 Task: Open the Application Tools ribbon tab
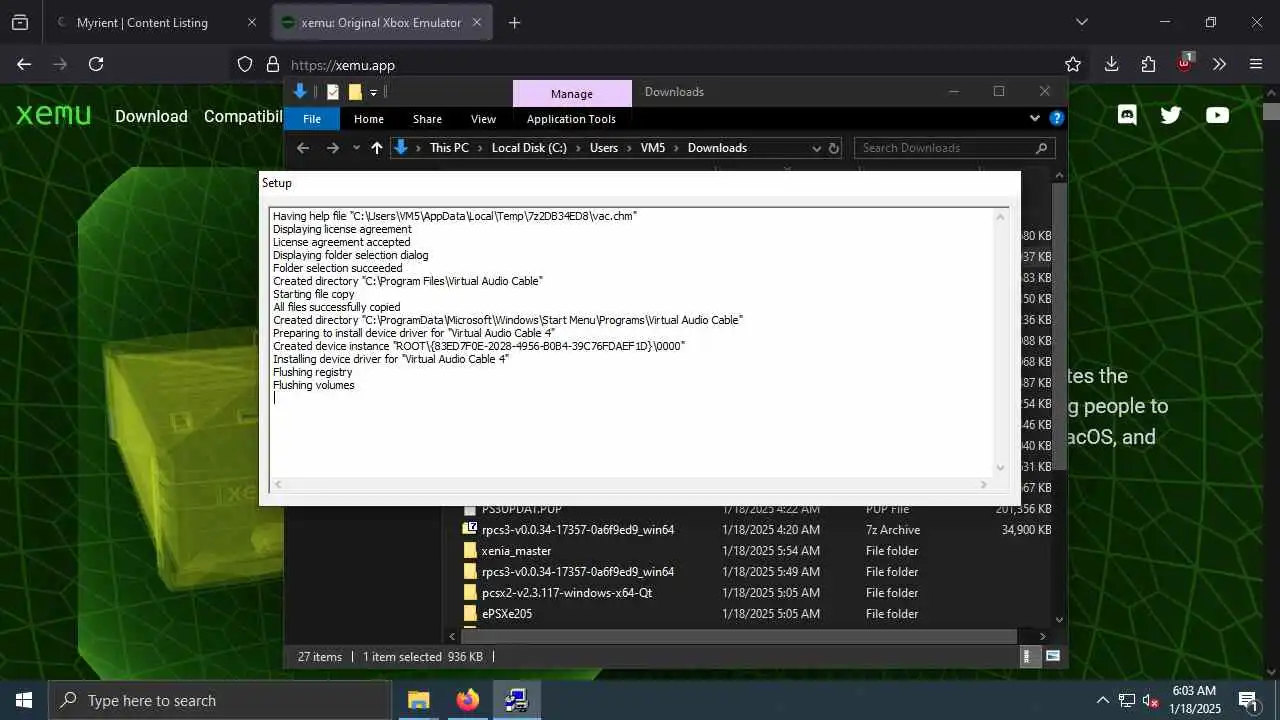(x=571, y=118)
